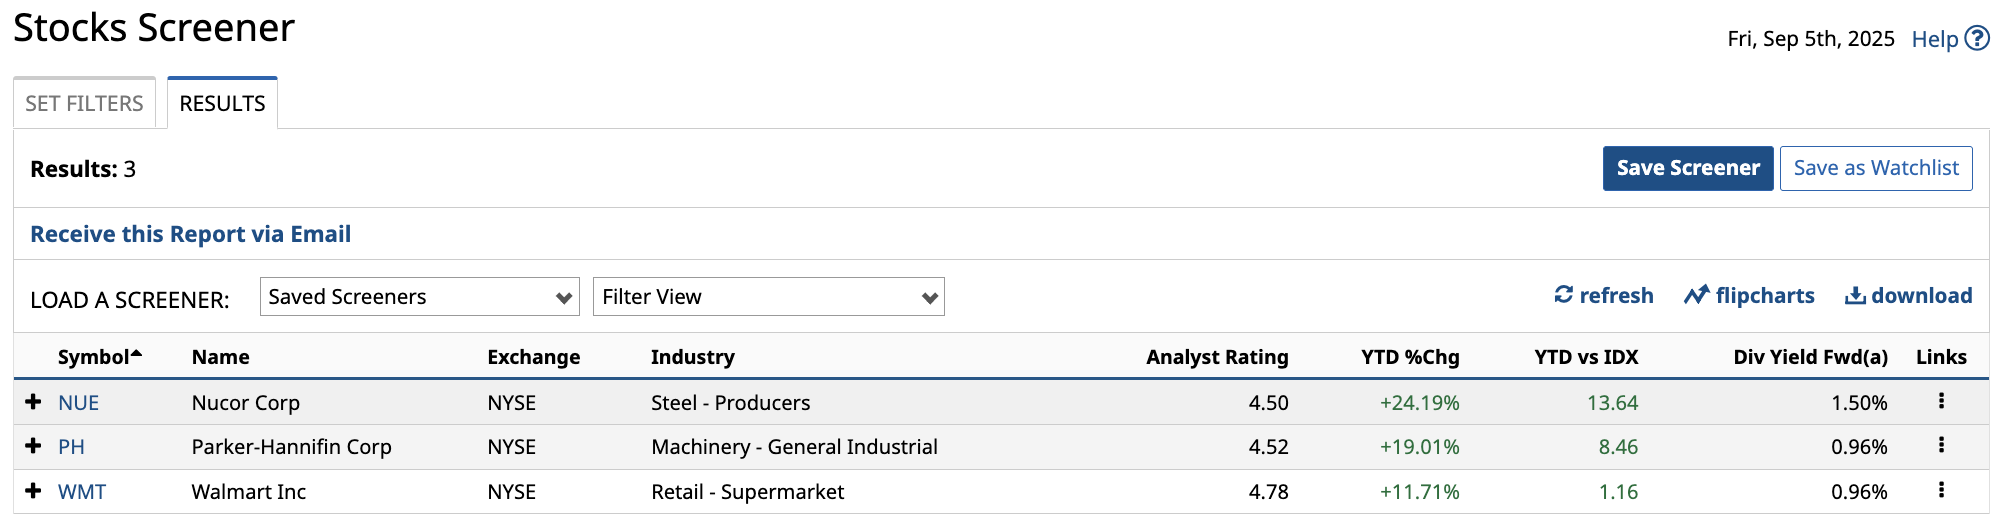The image size is (2008, 530).
Task: Click the 'Nucor Corp' name cell
Action: [246, 403]
